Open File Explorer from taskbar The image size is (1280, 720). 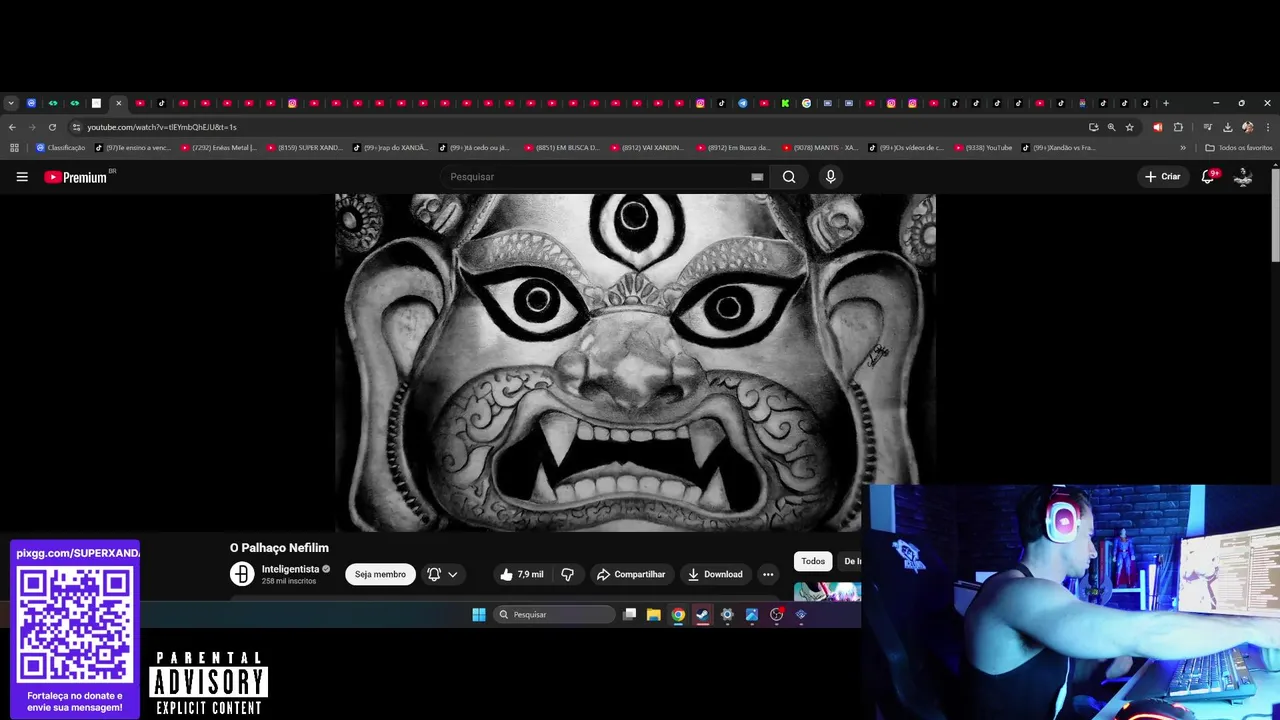653,615
